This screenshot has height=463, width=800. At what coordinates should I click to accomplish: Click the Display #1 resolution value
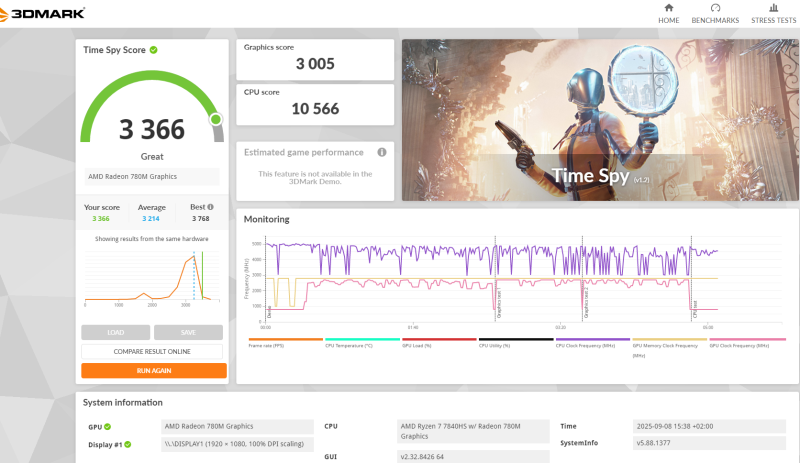tap(237, 444)
